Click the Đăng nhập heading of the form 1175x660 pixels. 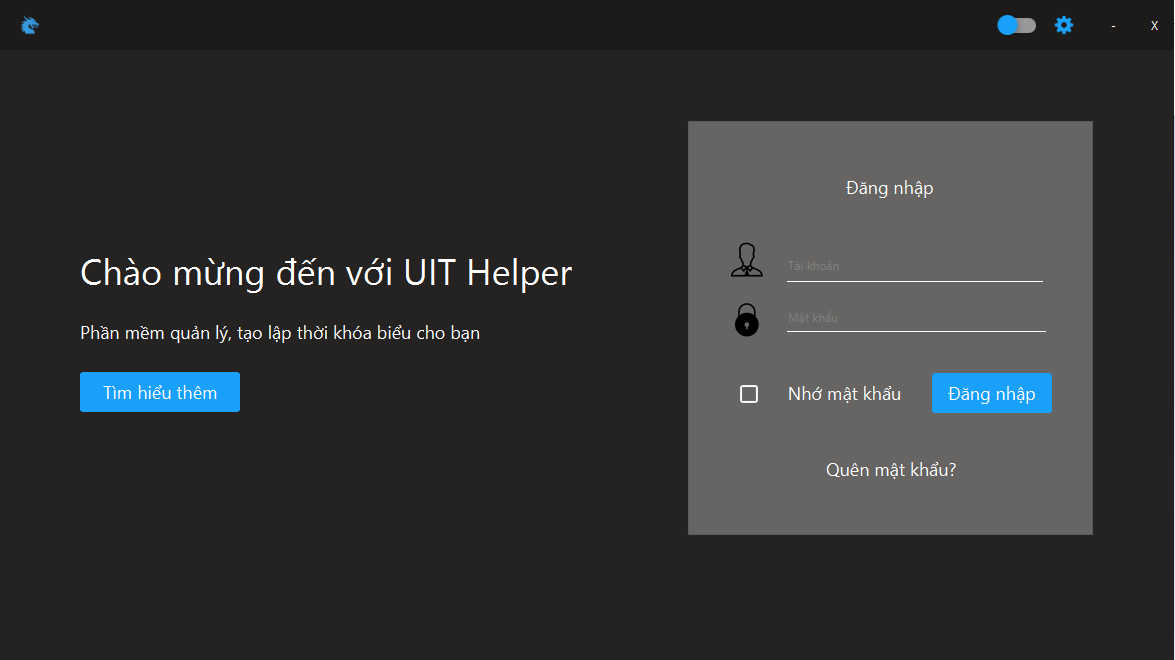click(889, 187)
